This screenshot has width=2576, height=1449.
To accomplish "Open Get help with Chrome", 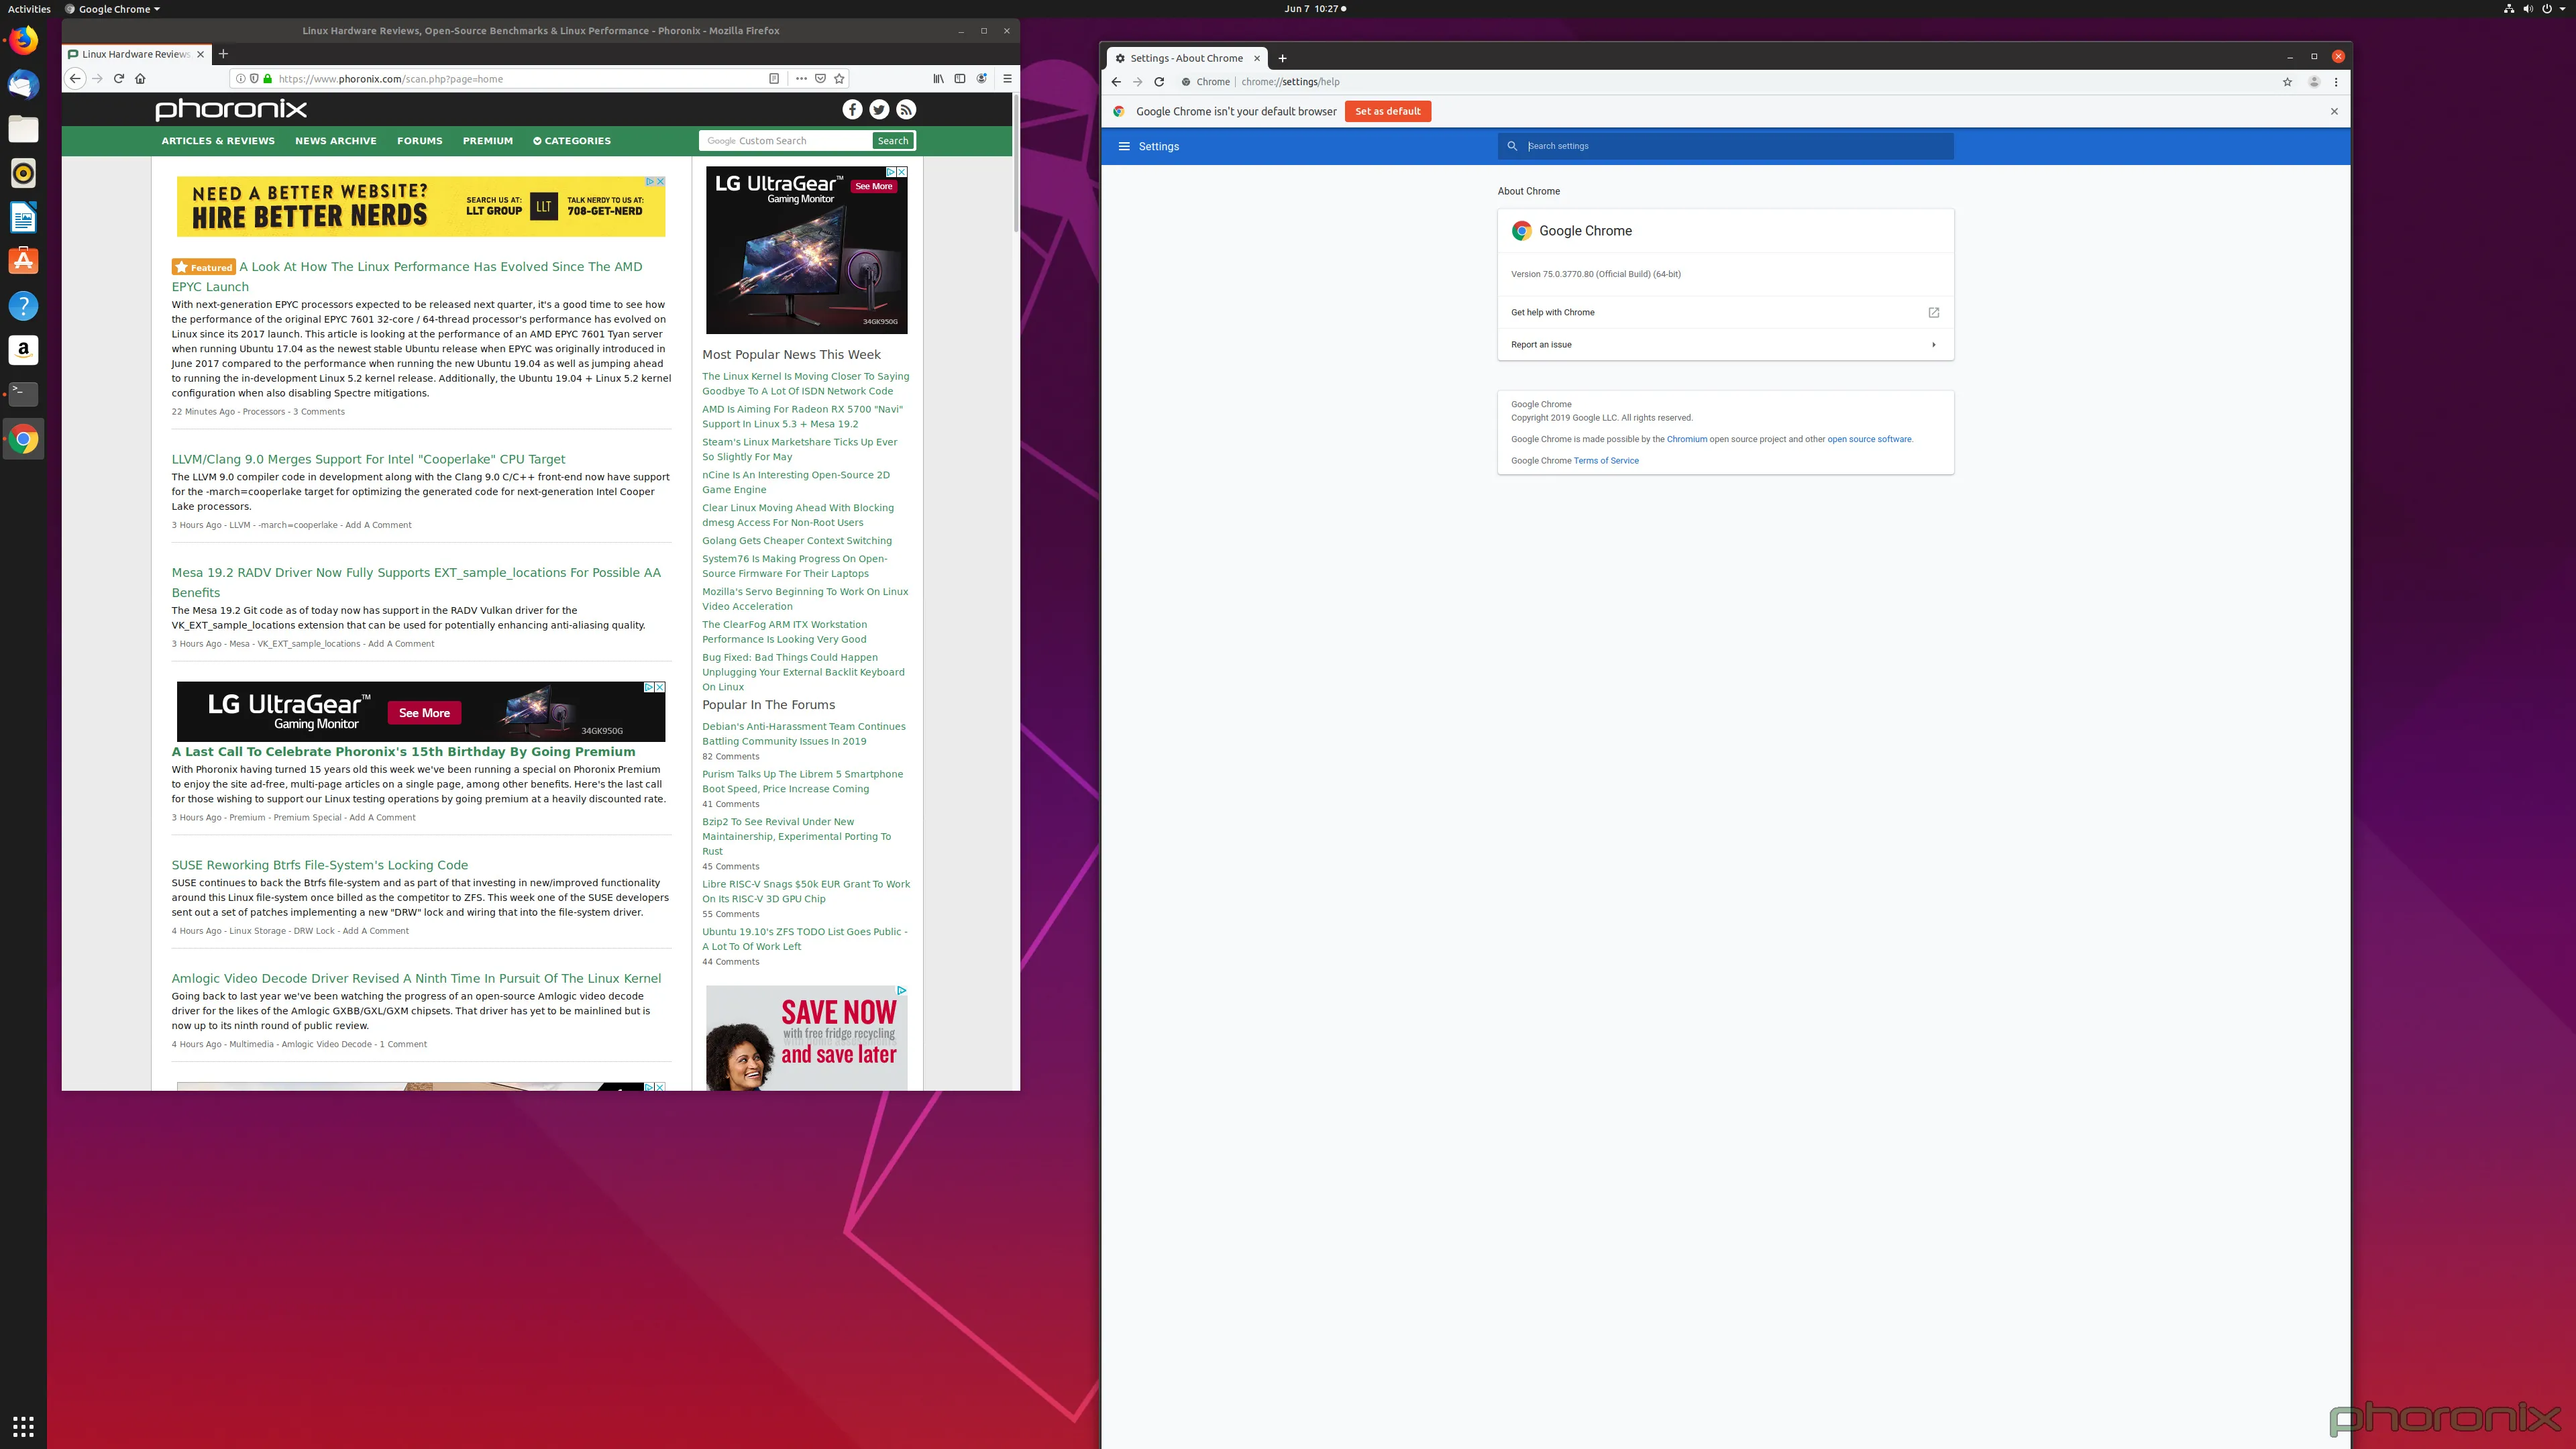I will pos(1725,313).
